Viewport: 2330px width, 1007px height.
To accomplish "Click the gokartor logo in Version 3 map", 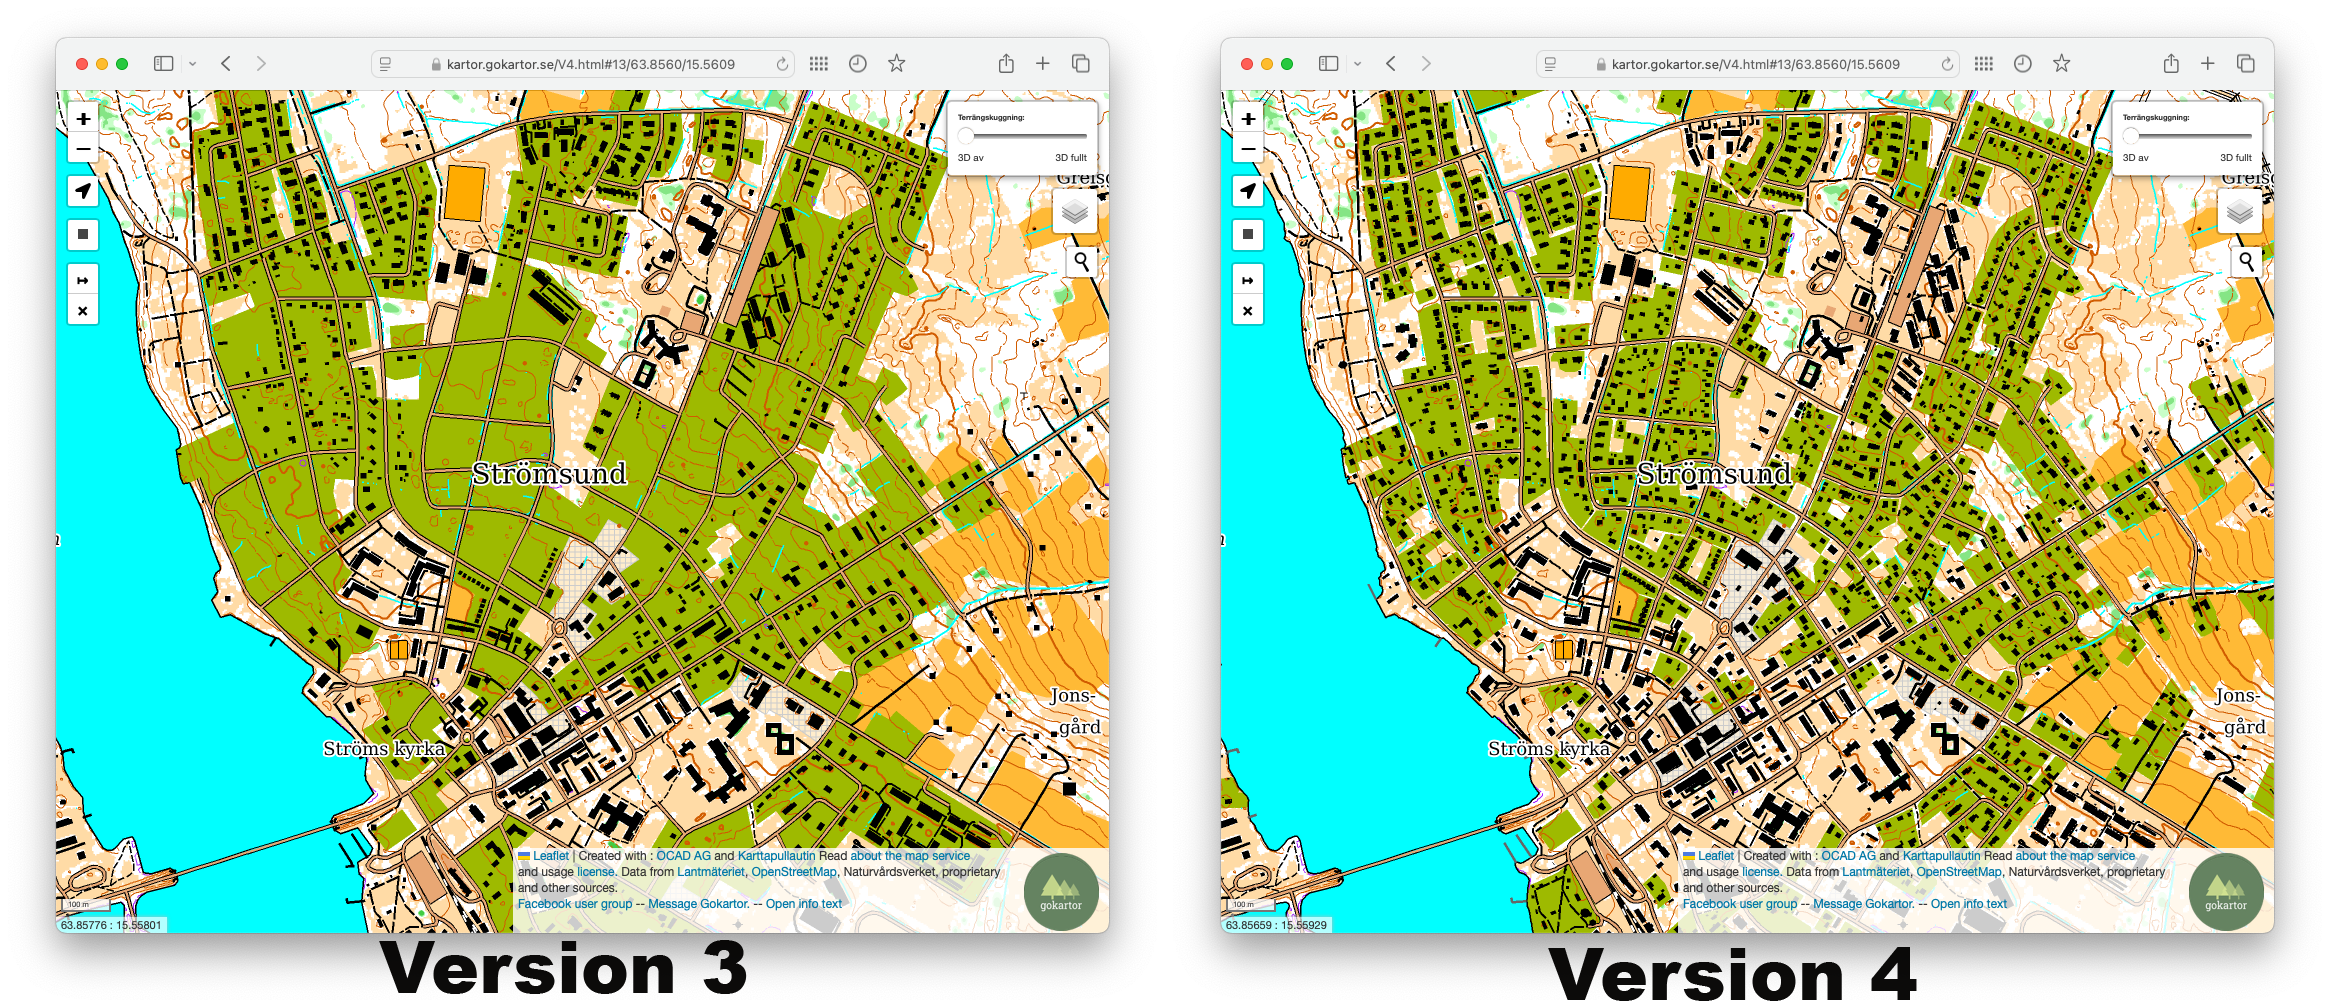I will coord(1061,892).
